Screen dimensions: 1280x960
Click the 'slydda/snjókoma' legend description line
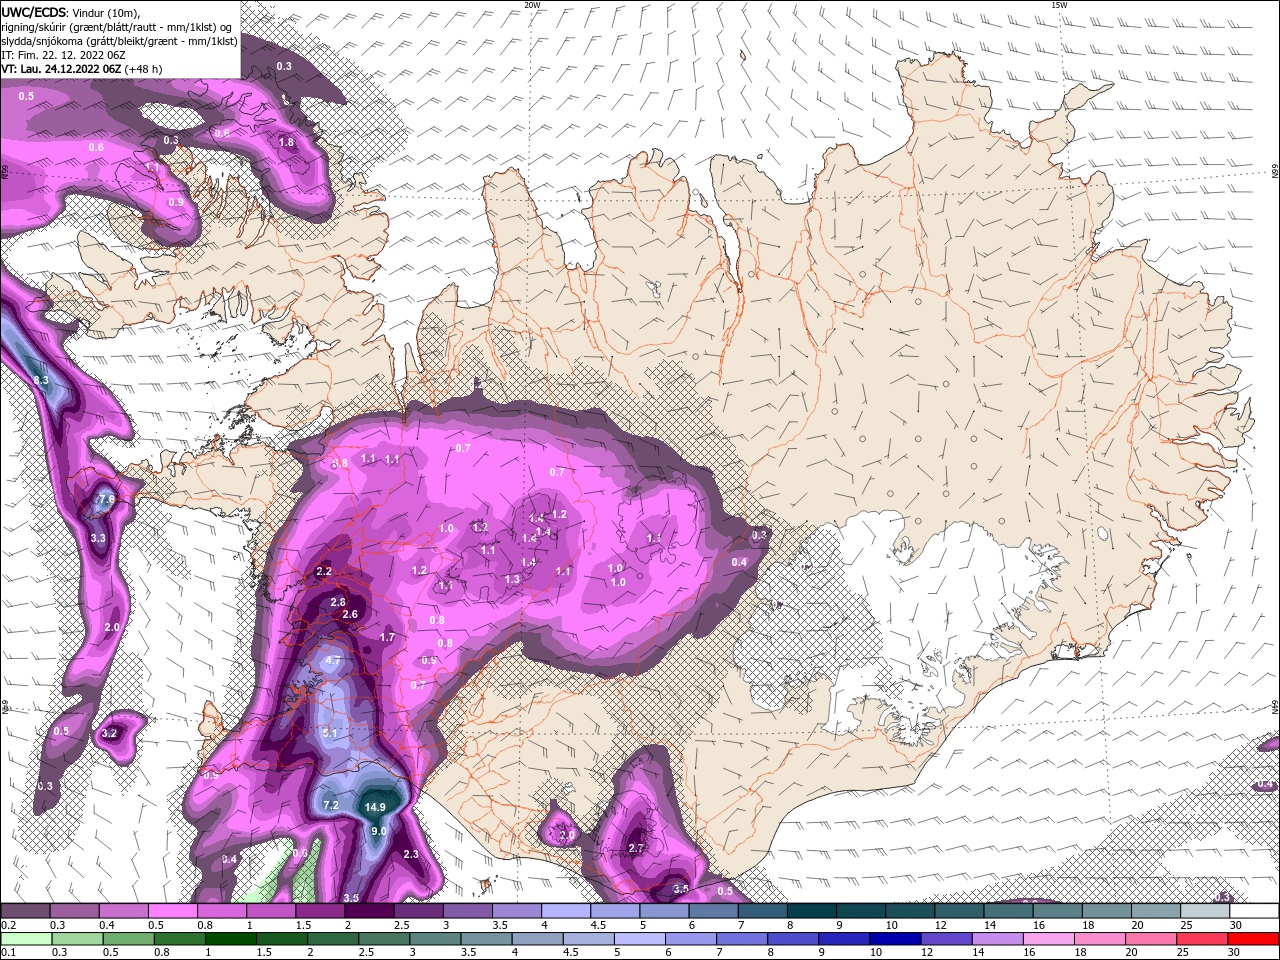[120, 41]
